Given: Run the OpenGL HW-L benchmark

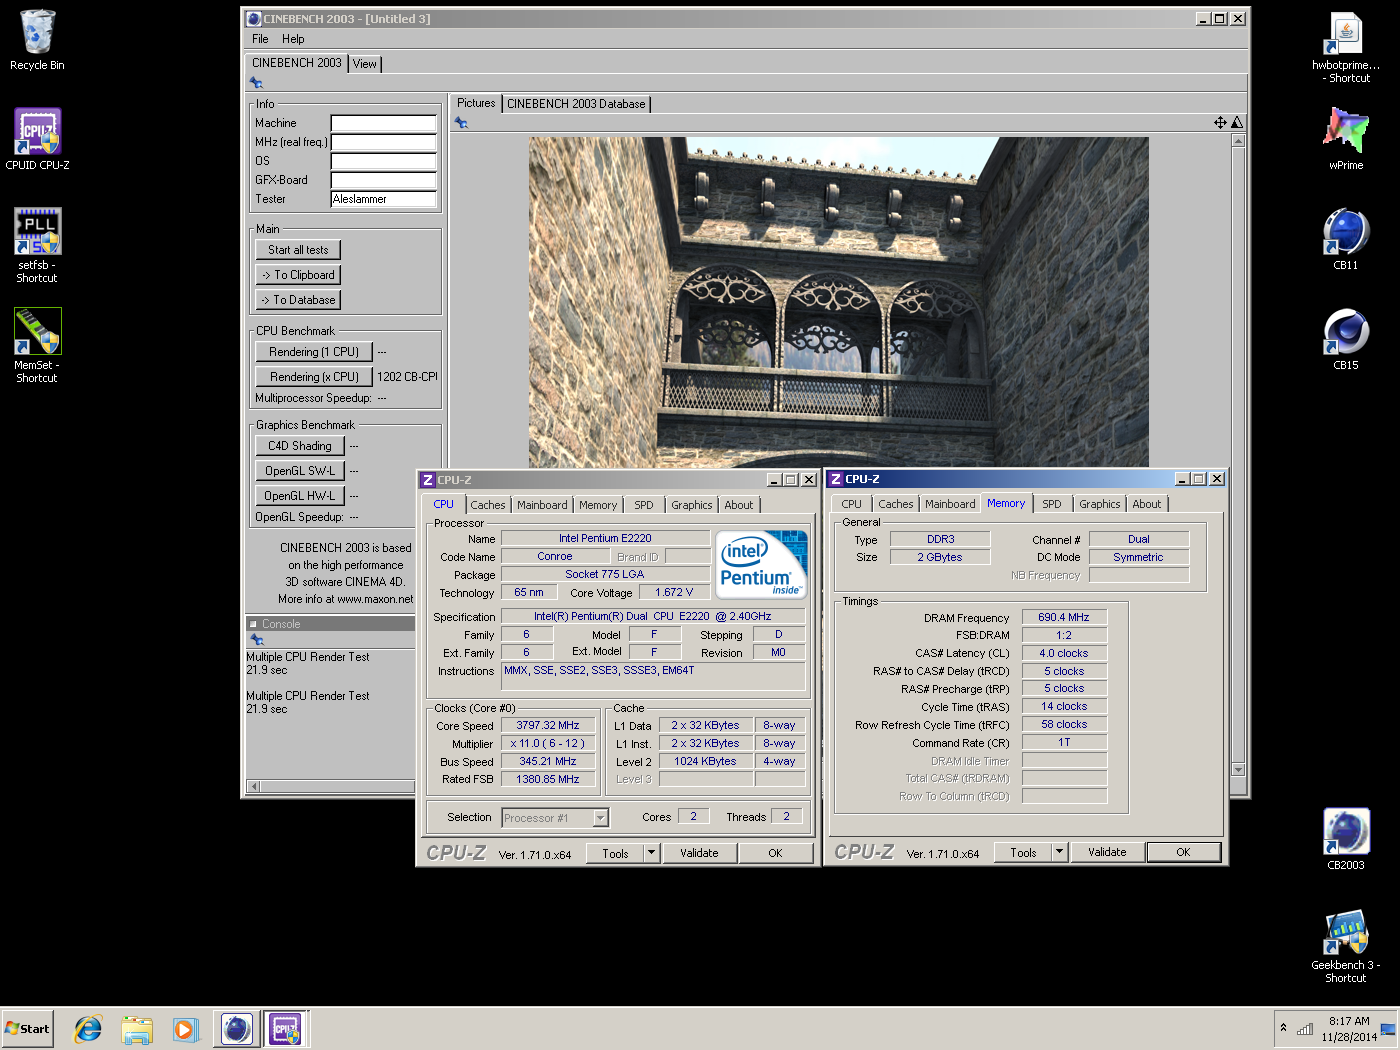Looking at the screenshot, I should click(x=300, y=496).
